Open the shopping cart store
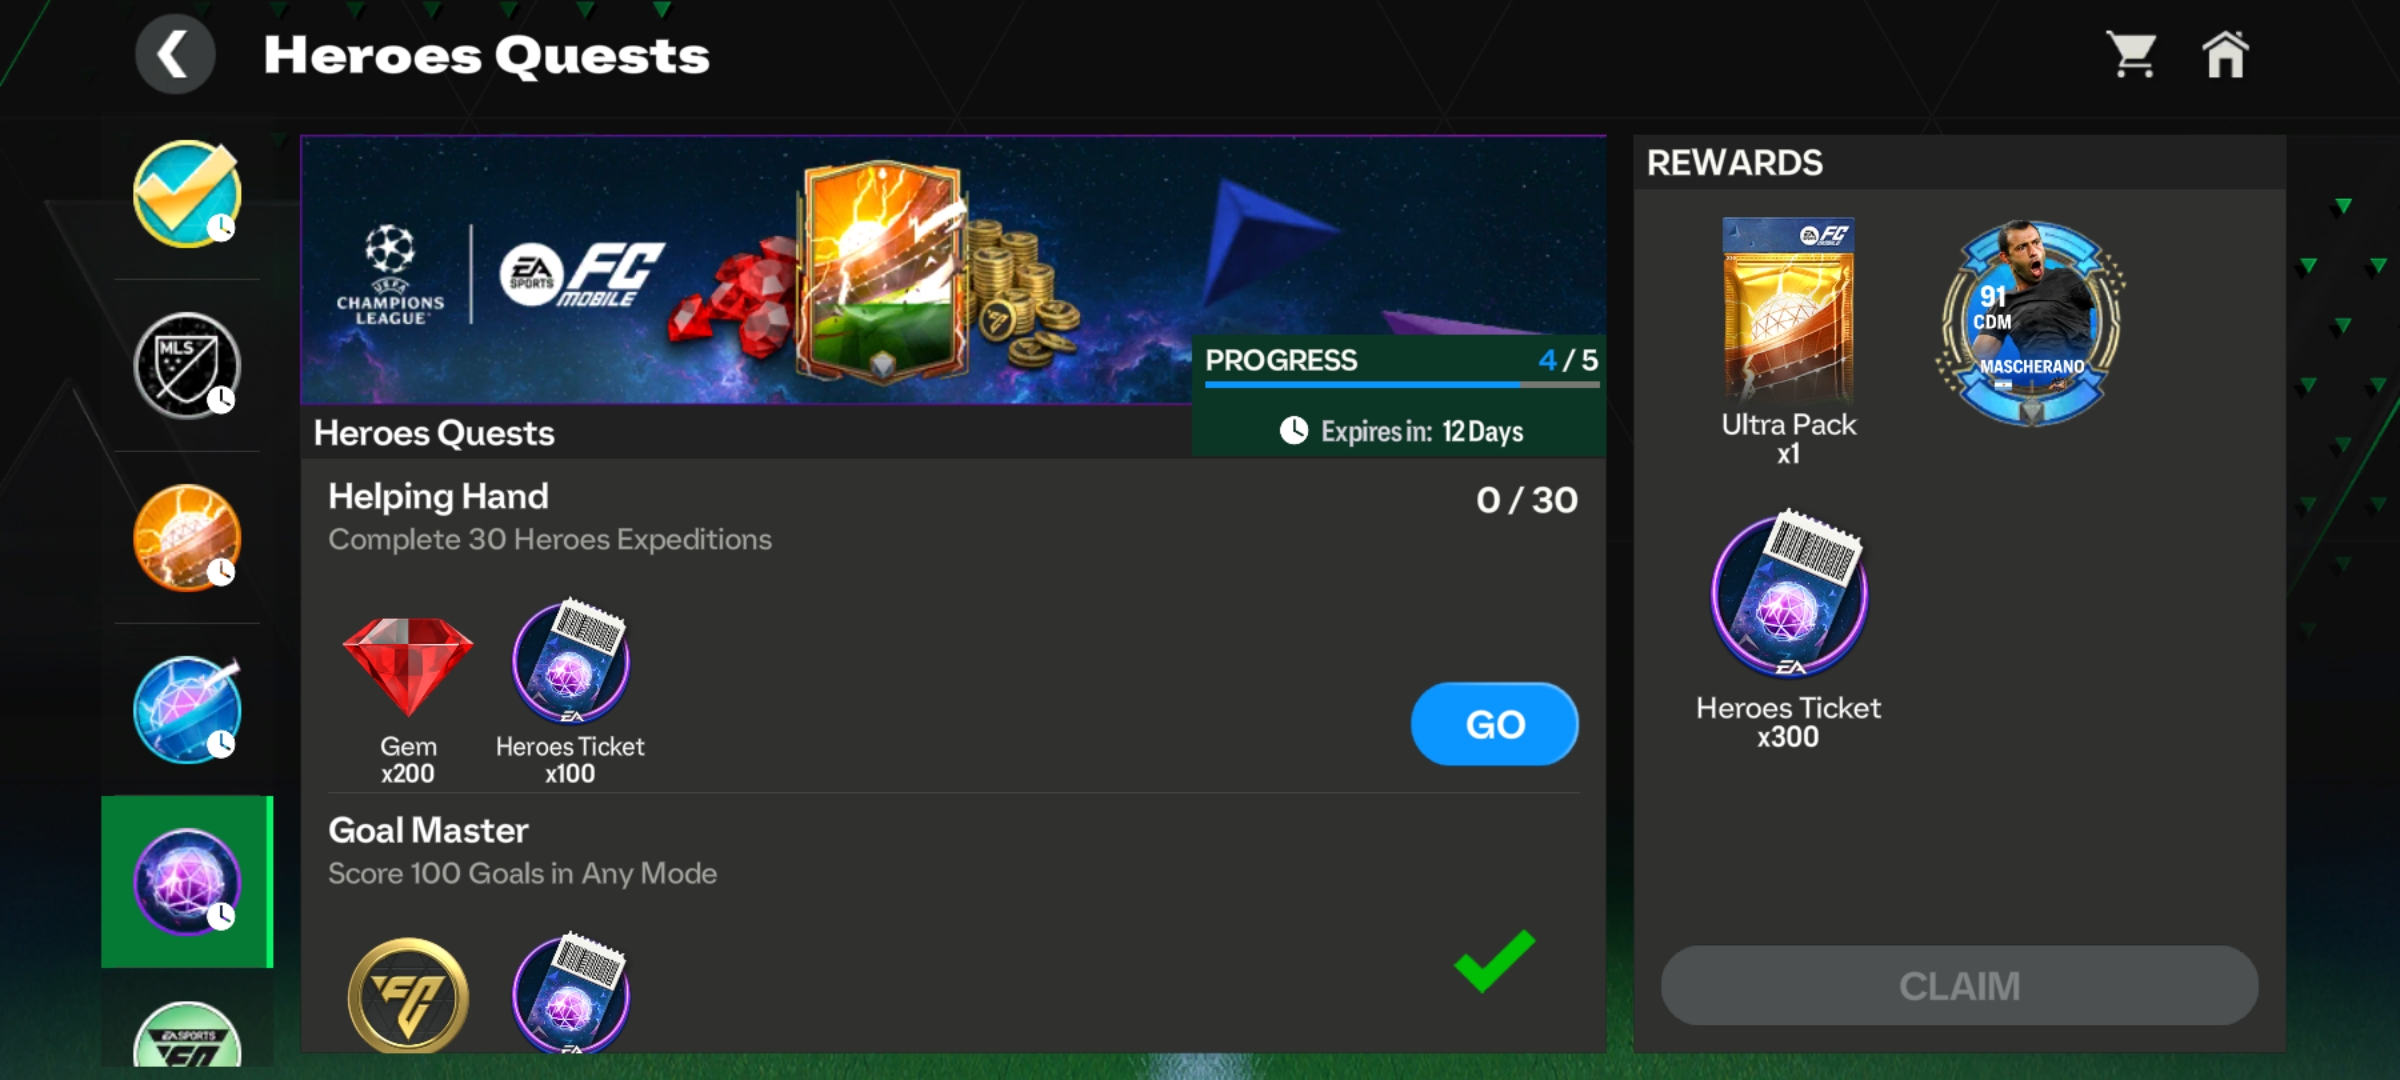Image resolution: width=2400 pixels, height=1080 pixels. coord(2132,54)
